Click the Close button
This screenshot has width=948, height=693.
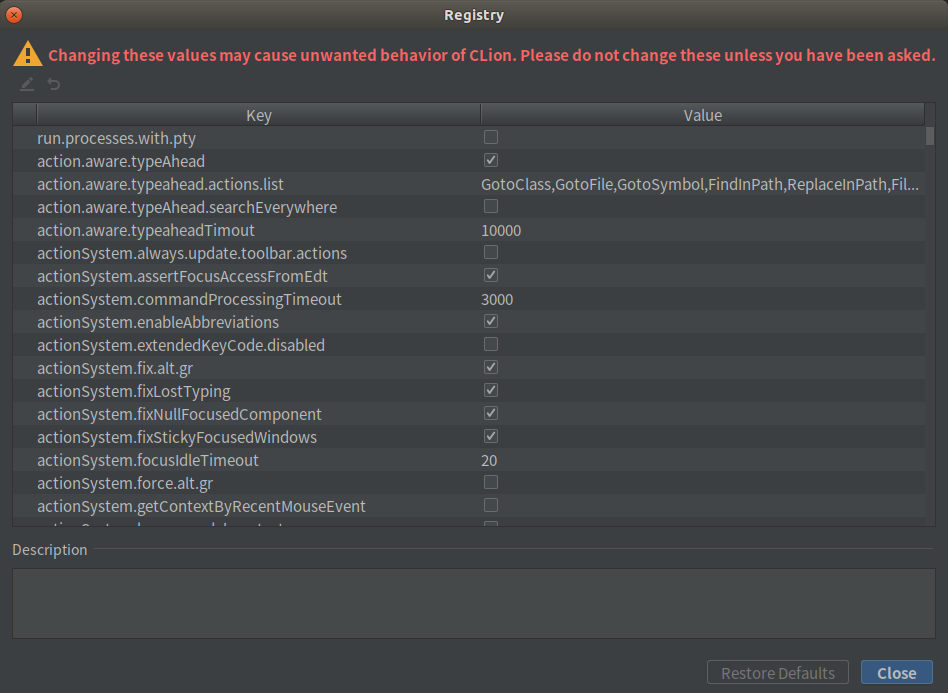[896, 672]
